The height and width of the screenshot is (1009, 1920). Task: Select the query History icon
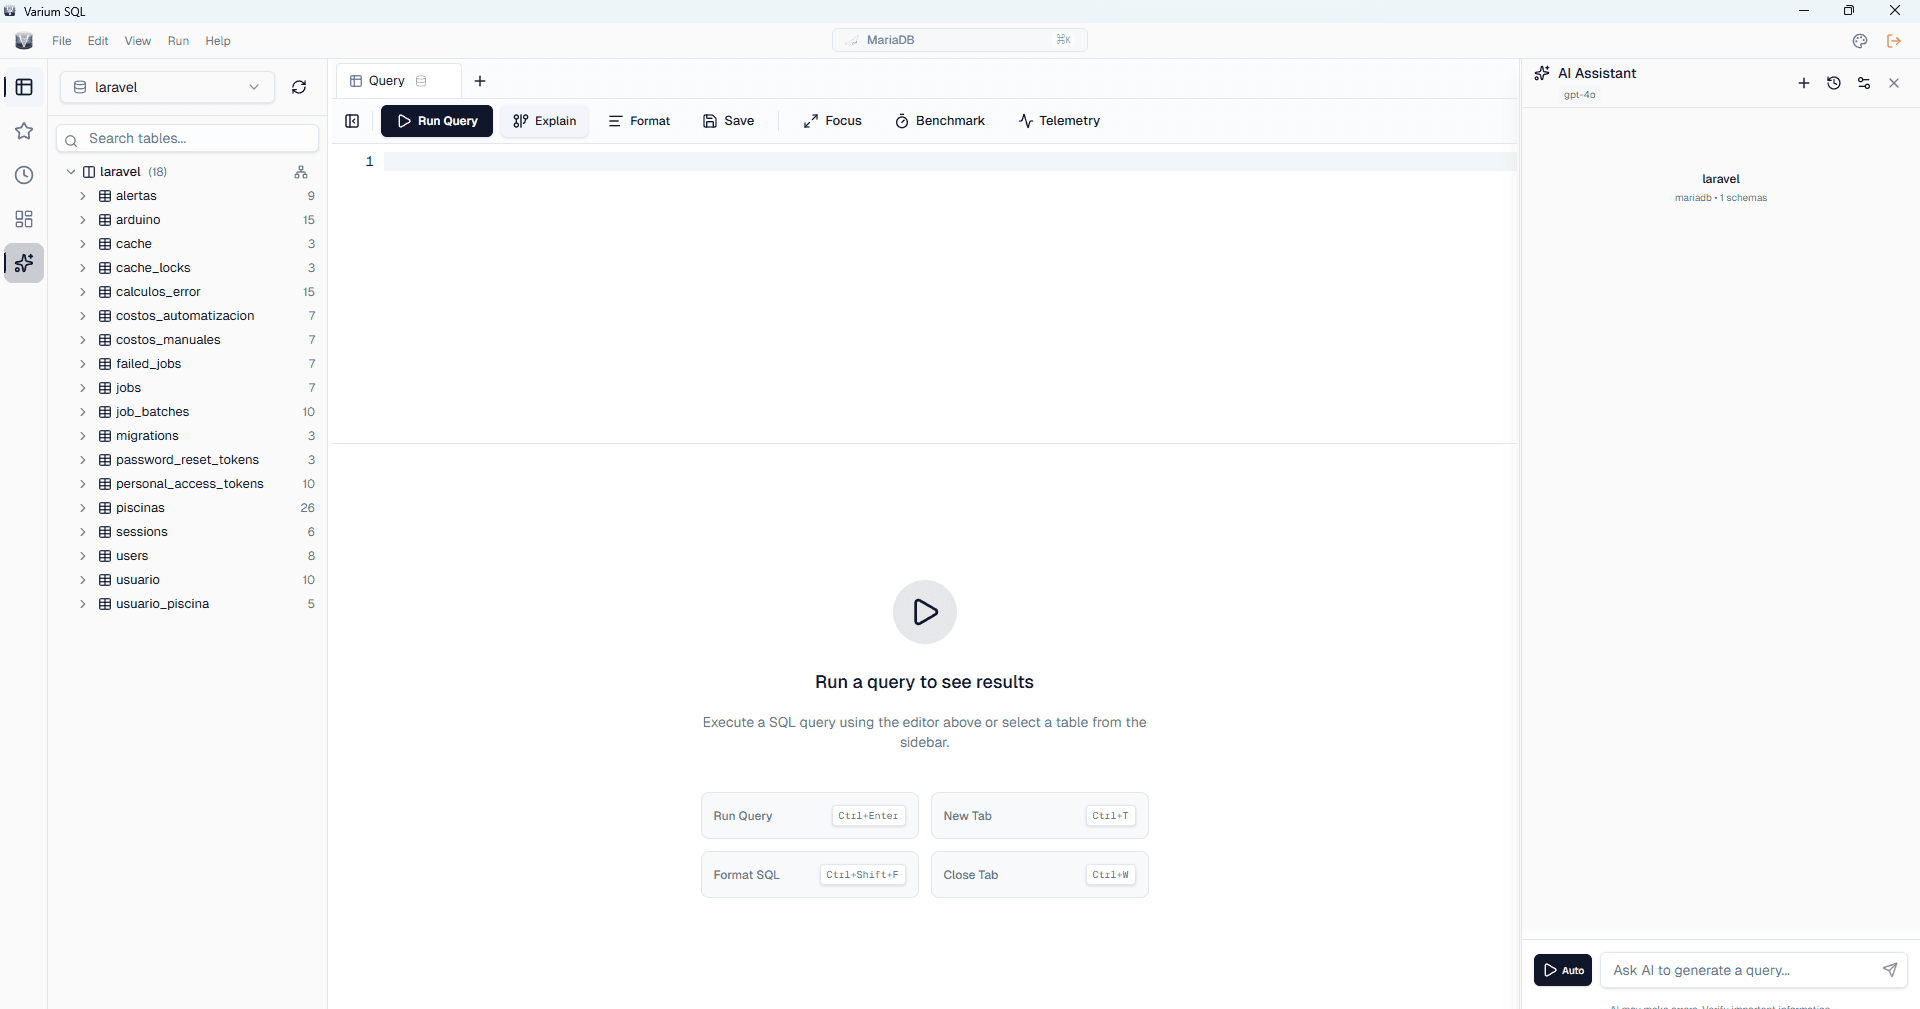coord(24,175)
